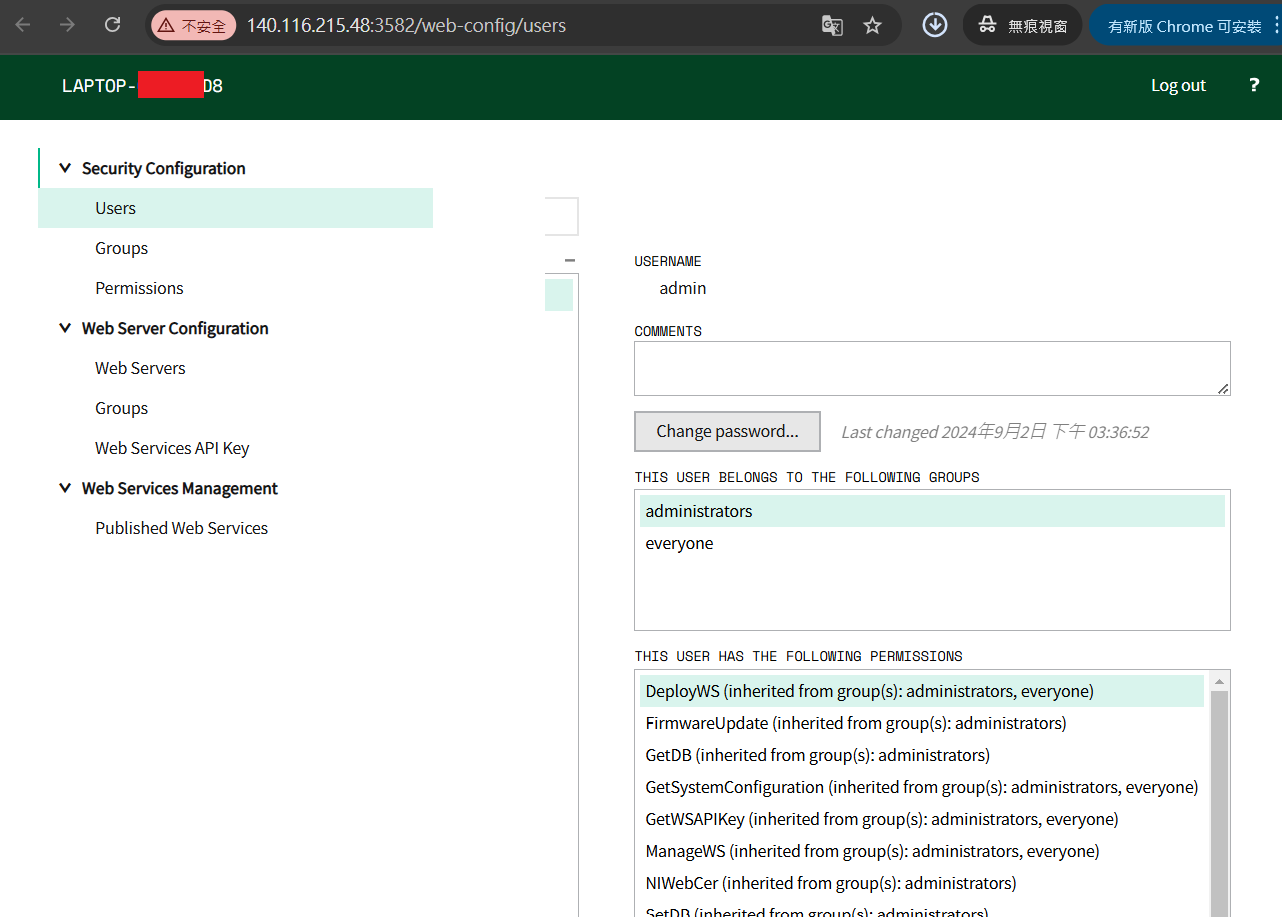Click the Log out link
The height and width of the screenshot is (917, 1282).
1178,85
